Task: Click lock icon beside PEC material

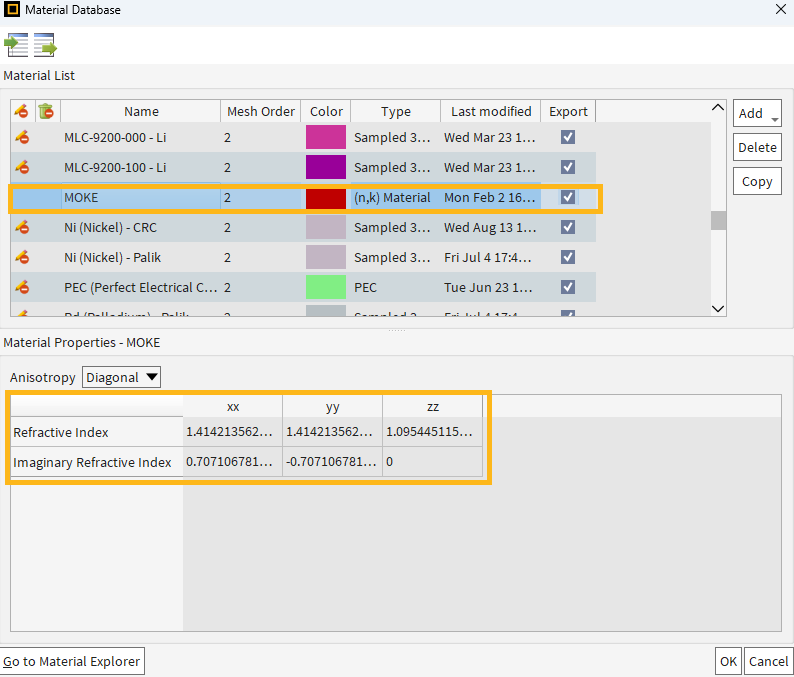Action: point(22,287)
